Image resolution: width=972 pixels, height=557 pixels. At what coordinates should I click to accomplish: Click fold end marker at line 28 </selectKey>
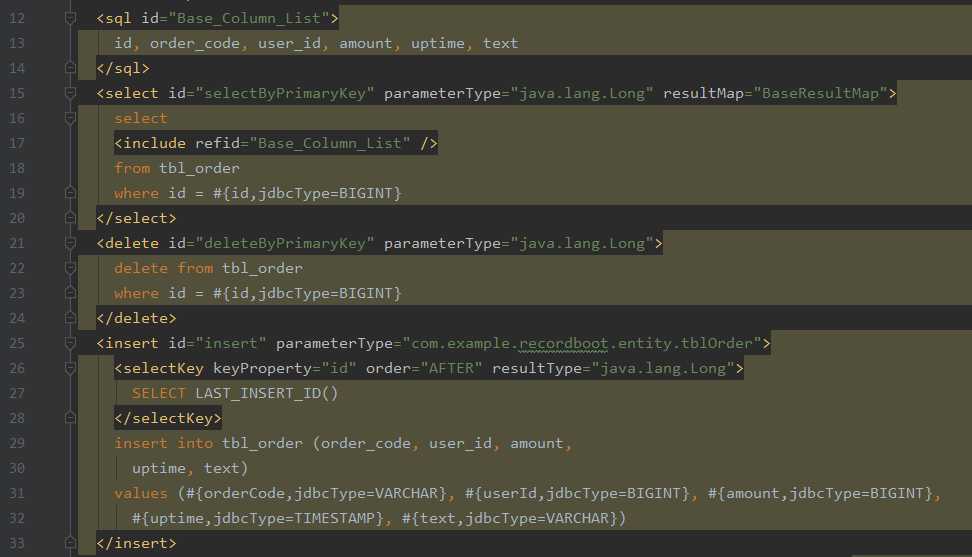(x=70, y=418)
